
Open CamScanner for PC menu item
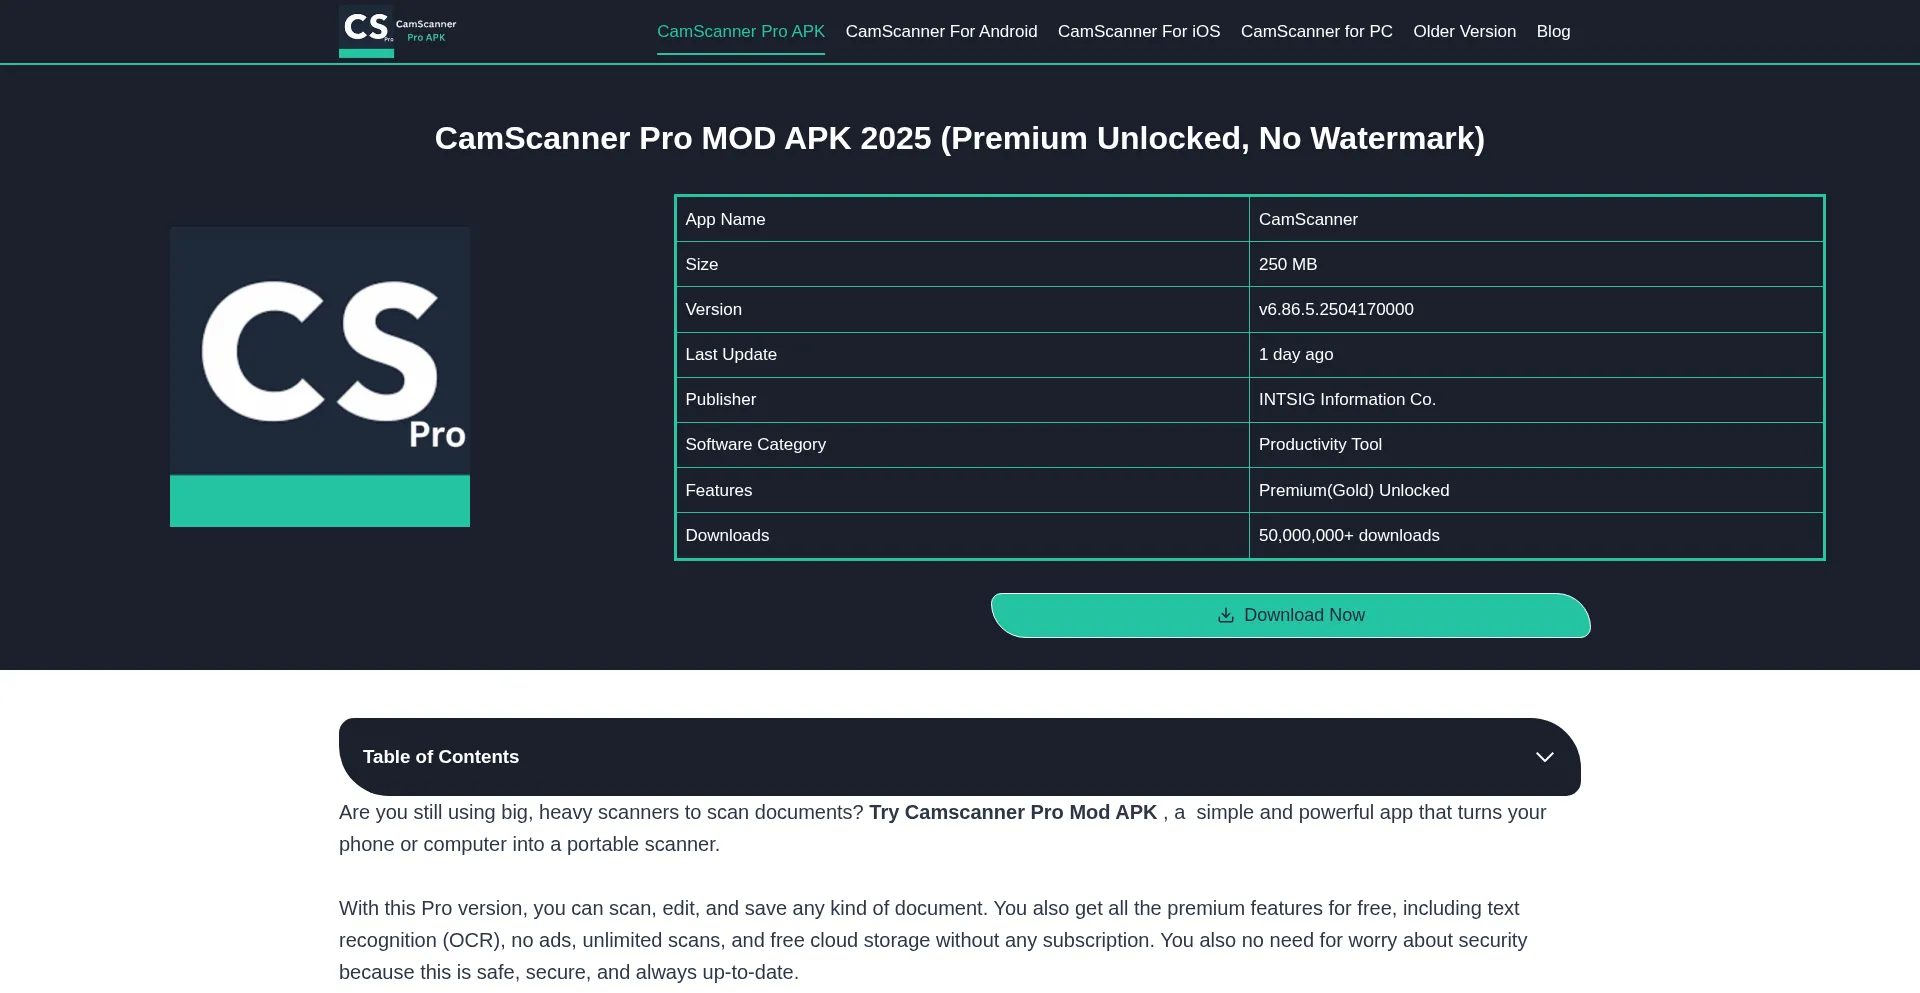pyautogui.click(x=1316, y=31)
